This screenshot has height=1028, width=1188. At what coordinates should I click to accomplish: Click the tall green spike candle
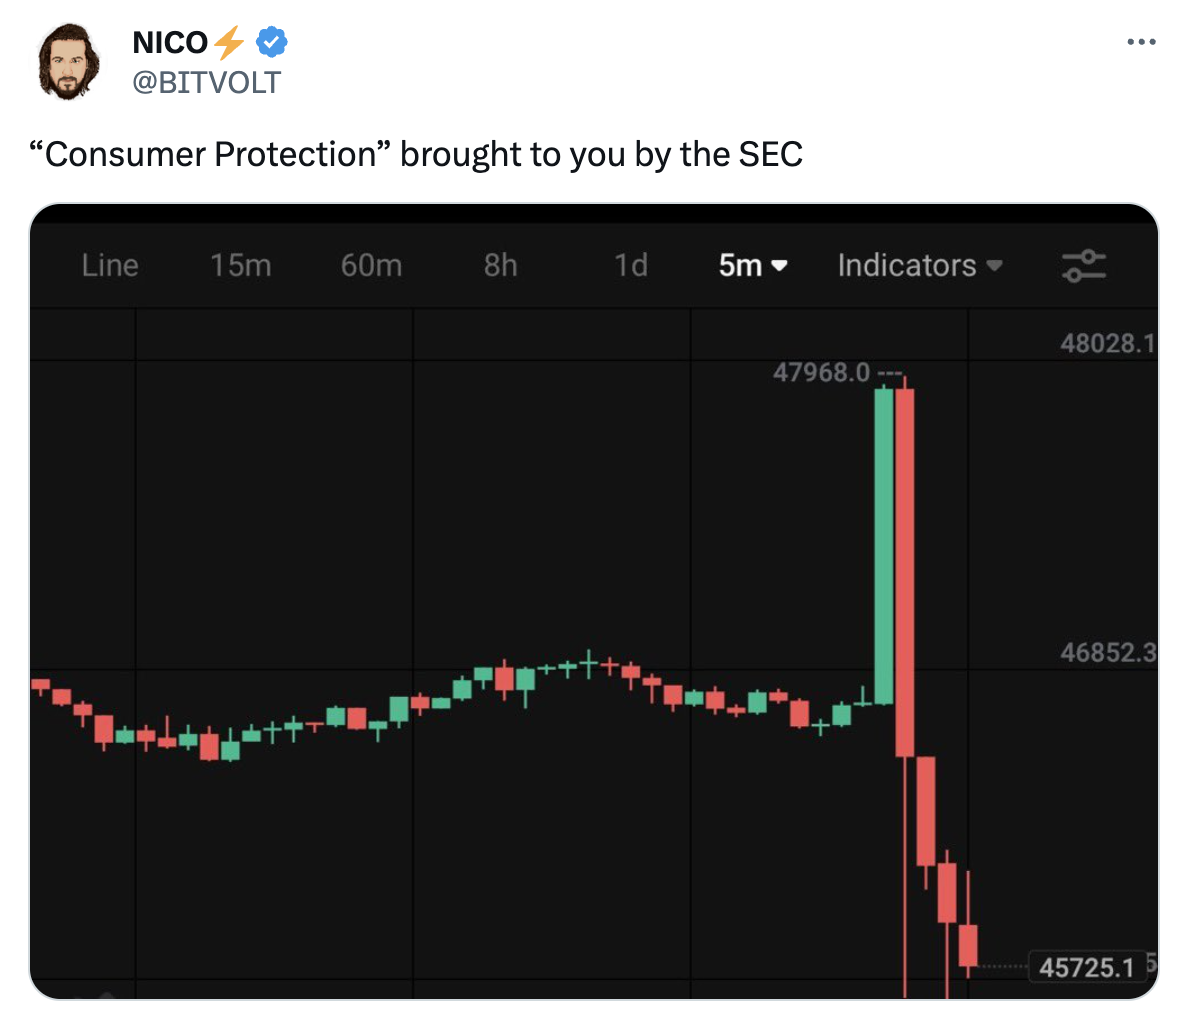pos(884,545)
